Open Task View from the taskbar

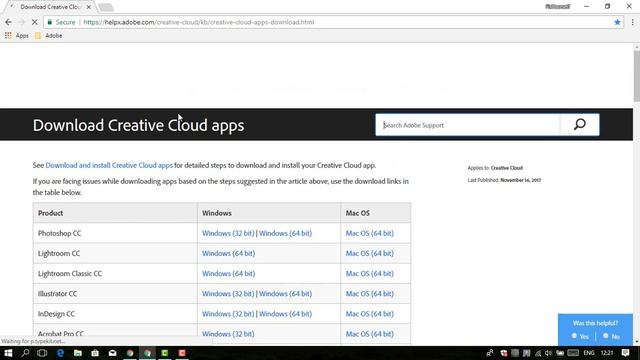42,353
